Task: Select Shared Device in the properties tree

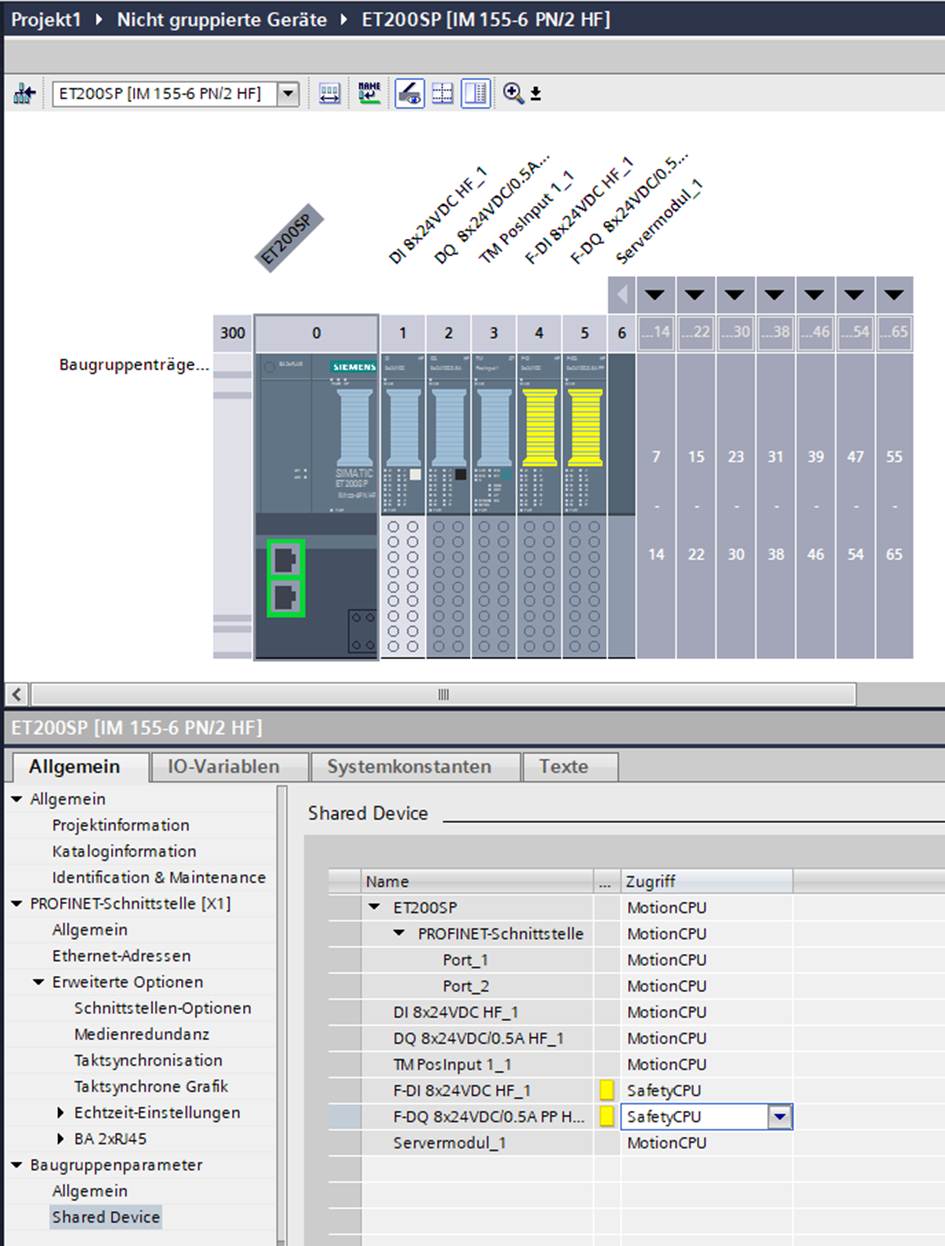Action: (x=105, y=1217)
